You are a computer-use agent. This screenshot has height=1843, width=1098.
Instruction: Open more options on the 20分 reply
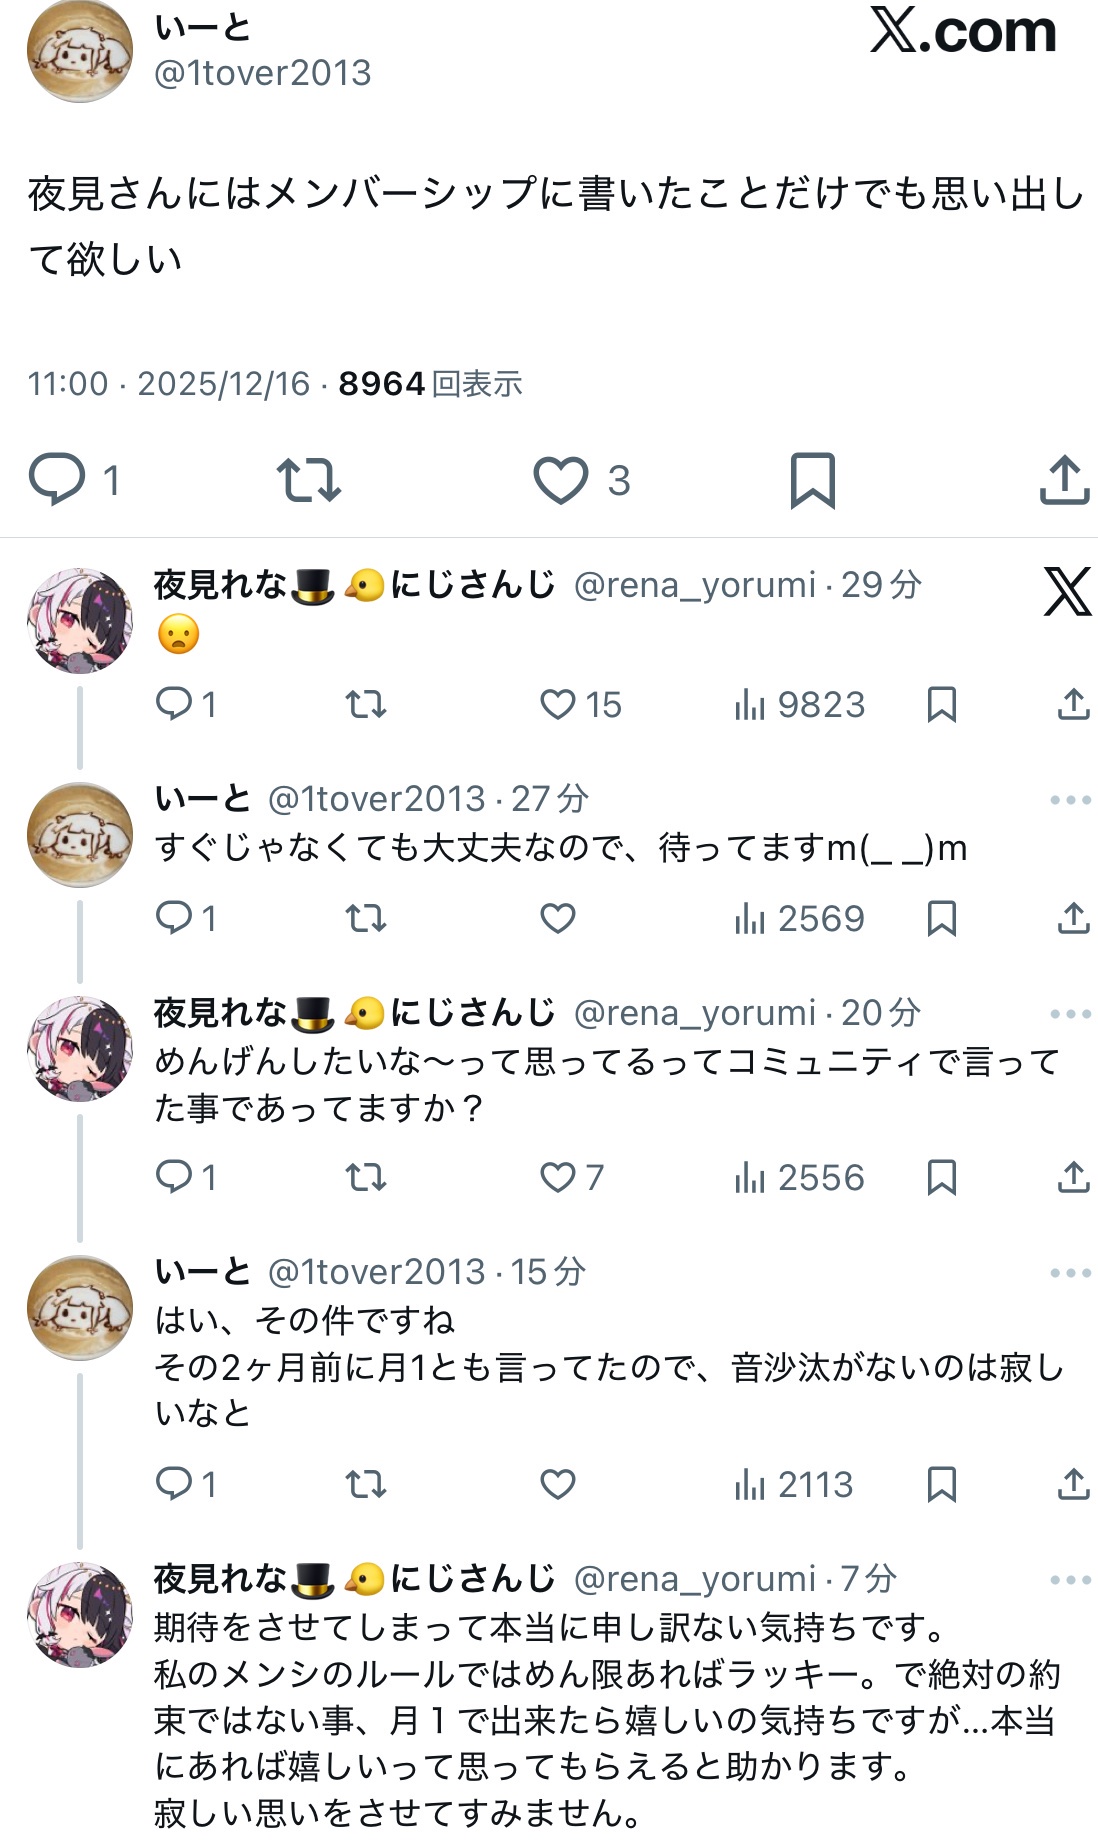1070,1014
